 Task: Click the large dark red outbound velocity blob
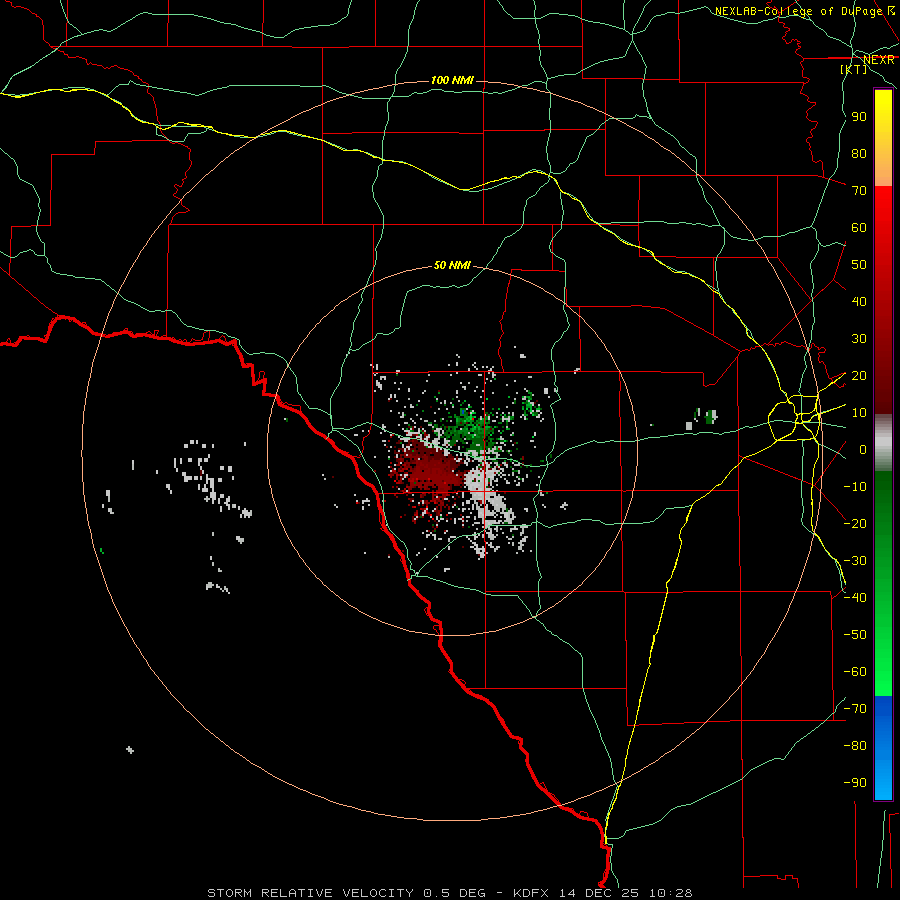(432, 471)
